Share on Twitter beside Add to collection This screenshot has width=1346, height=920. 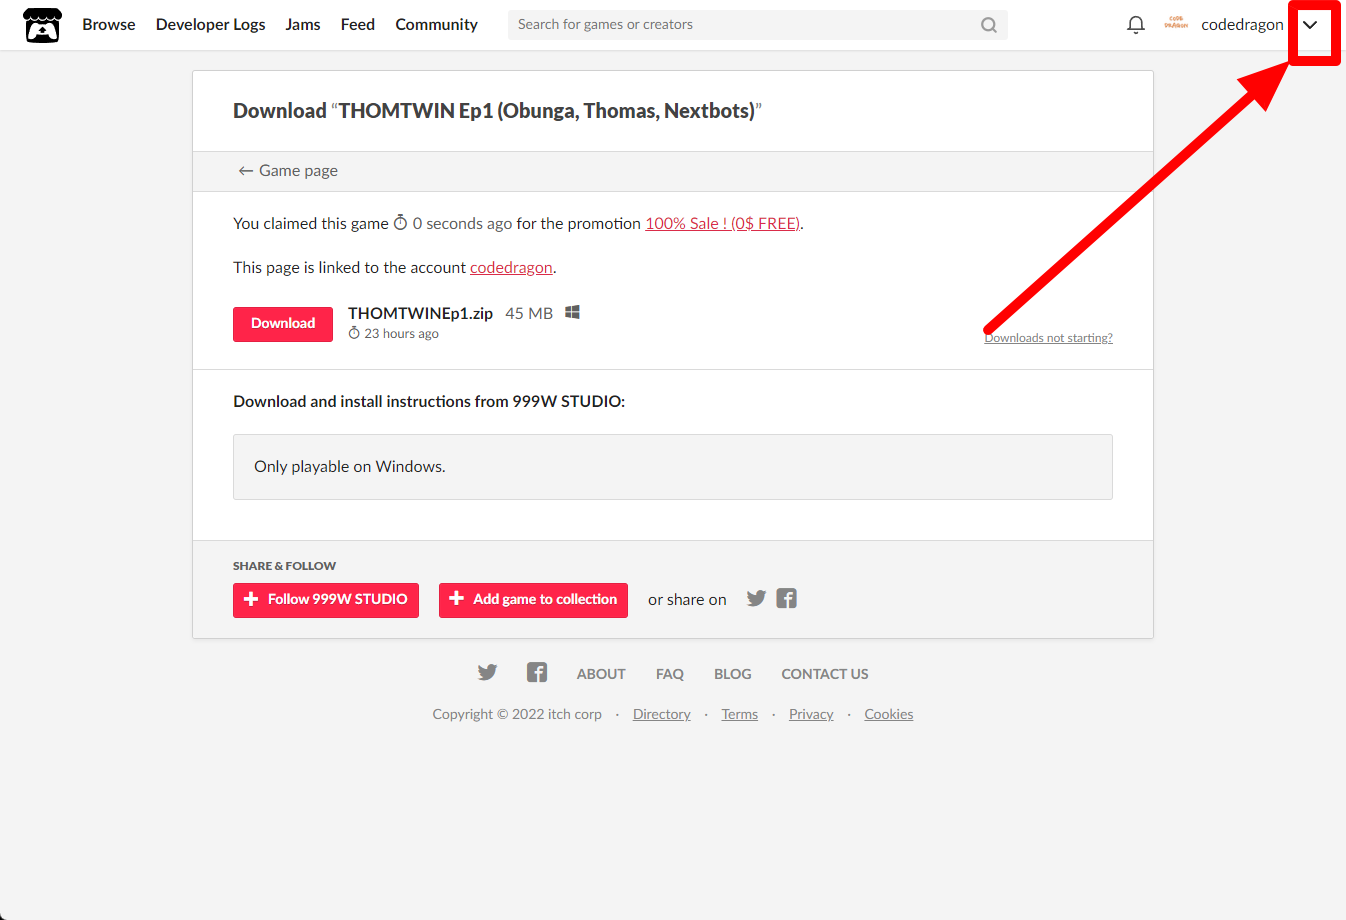click(x=756, y=598)
